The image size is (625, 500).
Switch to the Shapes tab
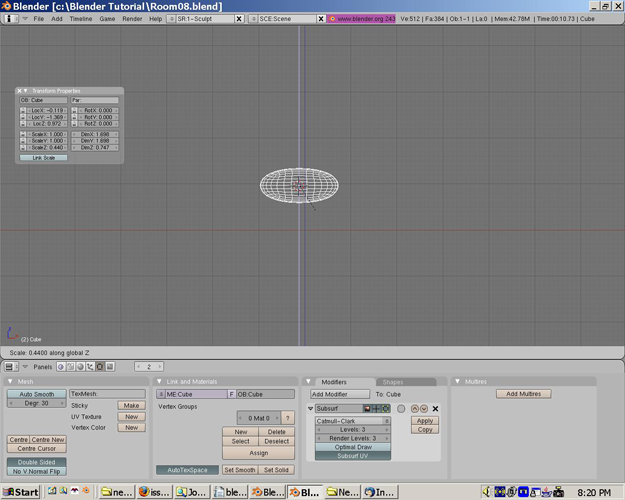pyautogui.click(x=393, y=382)
